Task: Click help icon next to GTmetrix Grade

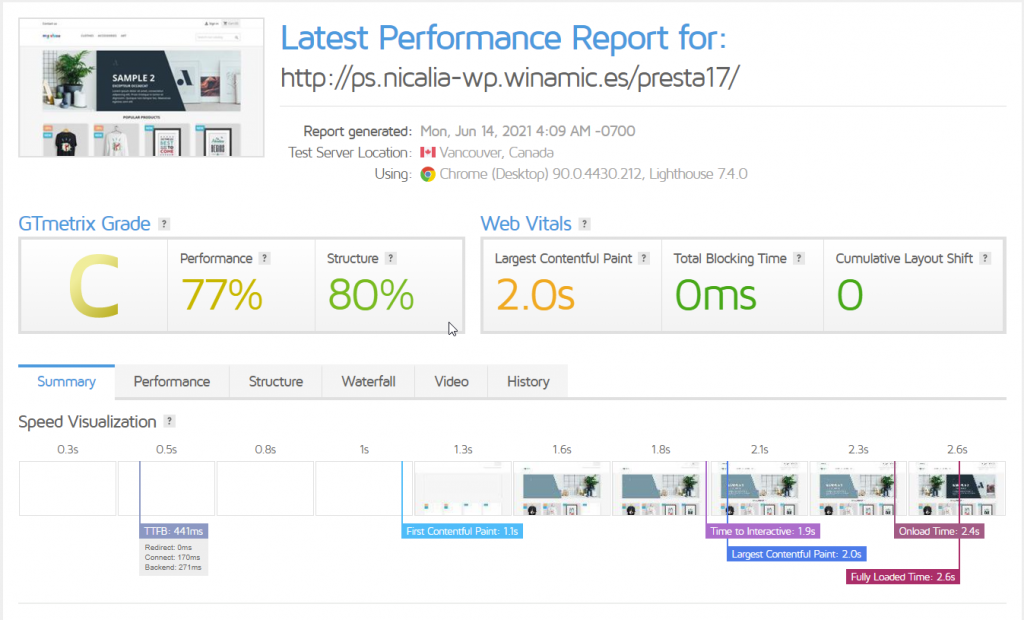Action: (164, 224)
